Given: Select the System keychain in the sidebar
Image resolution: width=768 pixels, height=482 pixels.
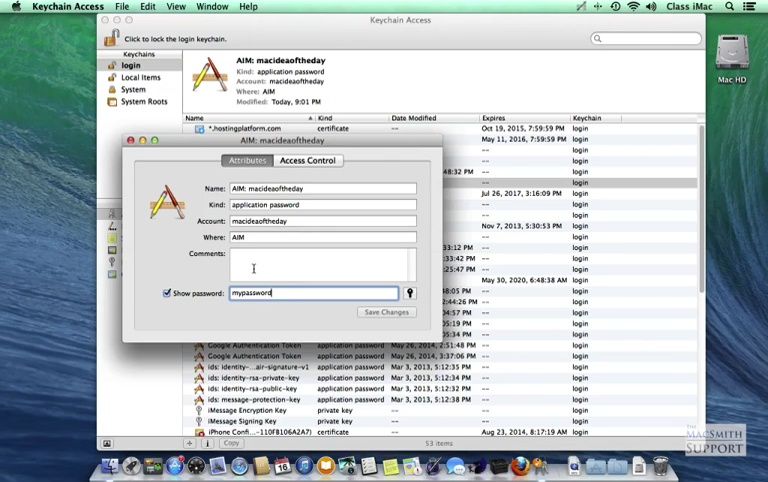Looking at the screenshot, I should (x=140, y=90).
